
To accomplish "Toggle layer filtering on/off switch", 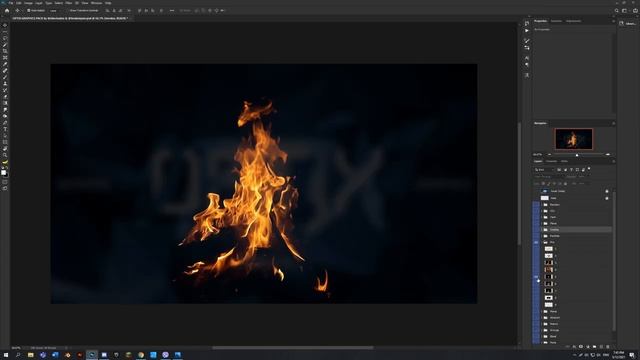I will pos(589,169).
